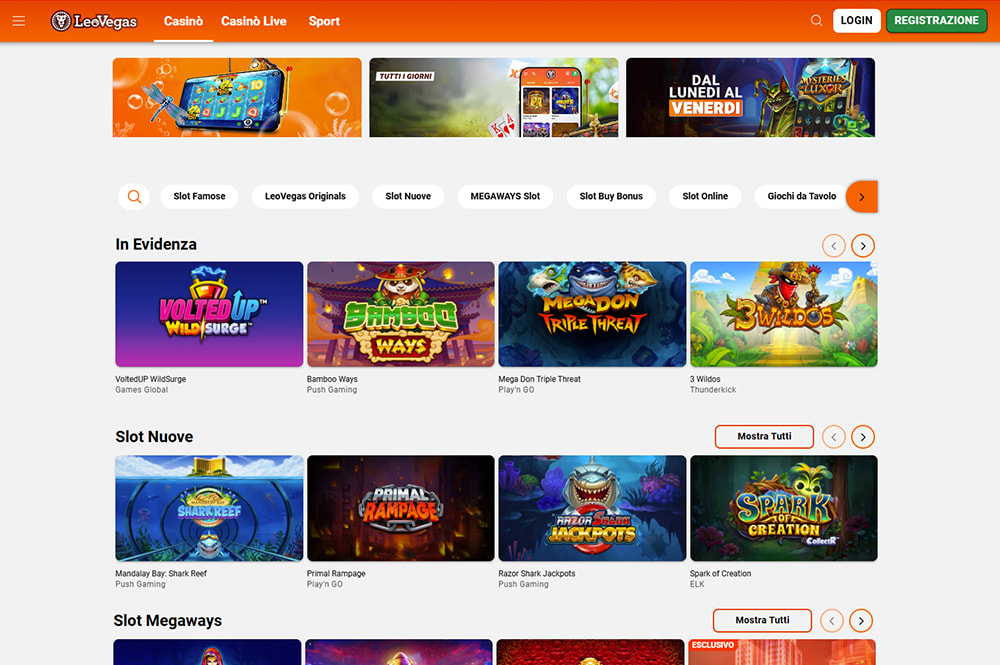Open the hamburger menu icon
This screenshot has height=665, width=1000.
[x=18, y=21]
